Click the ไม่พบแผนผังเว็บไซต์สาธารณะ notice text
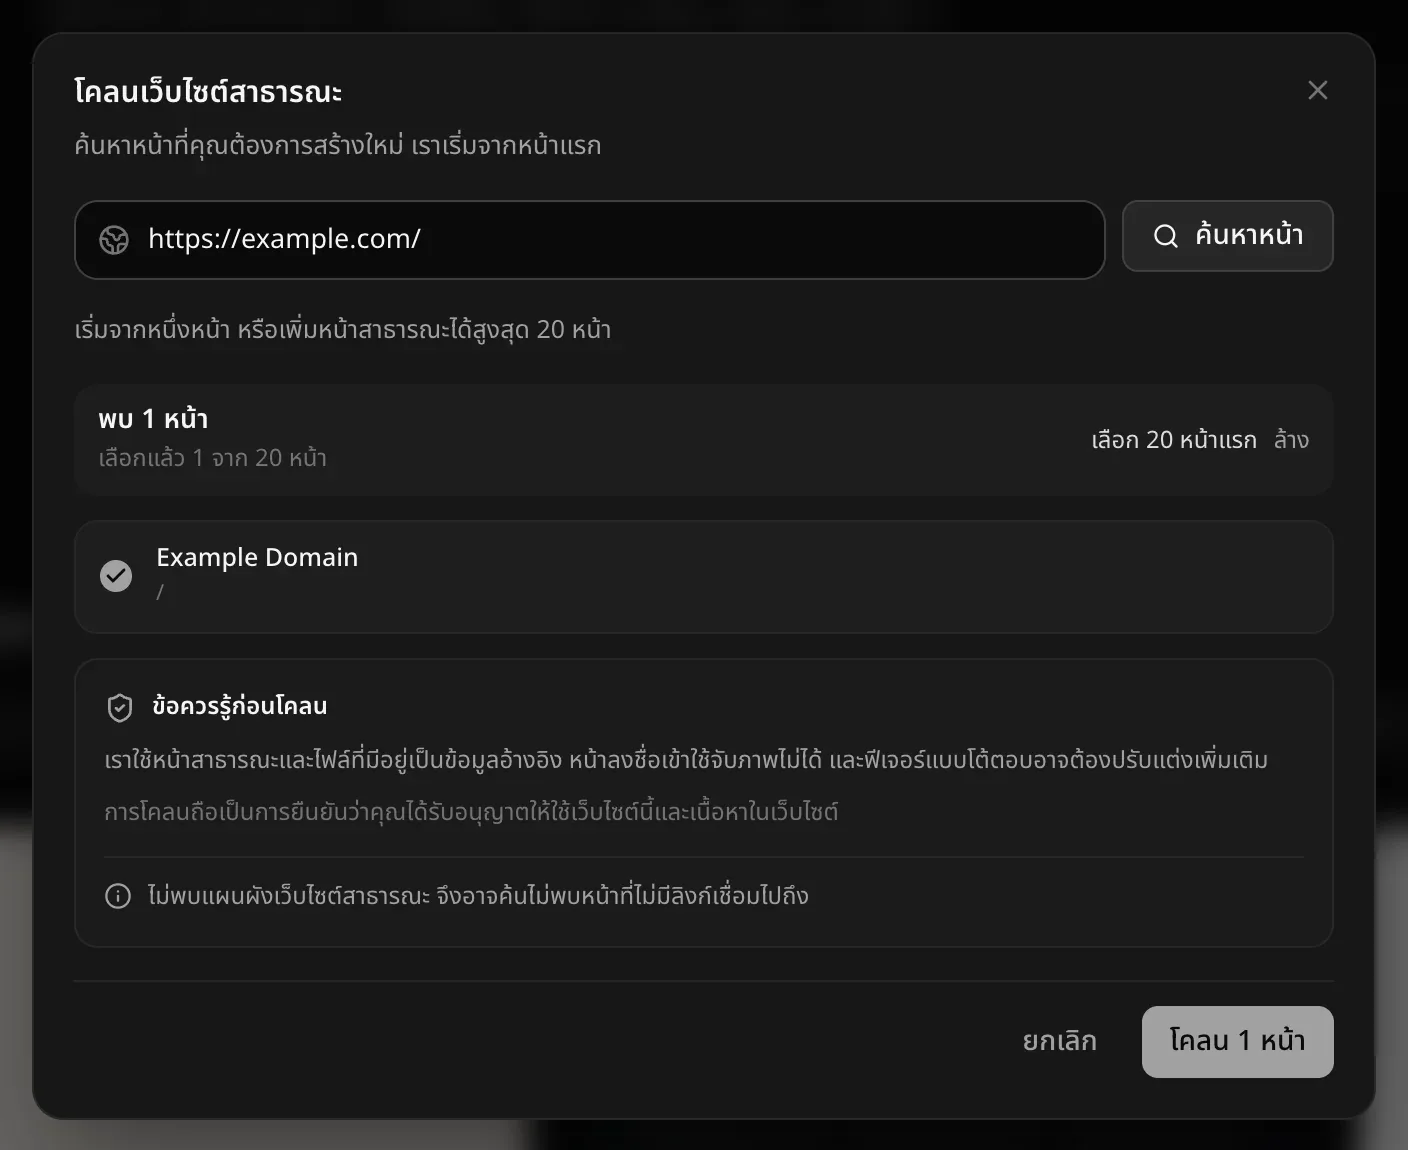This screenshot has width=1408, height=1150. [x=478, y=895]
